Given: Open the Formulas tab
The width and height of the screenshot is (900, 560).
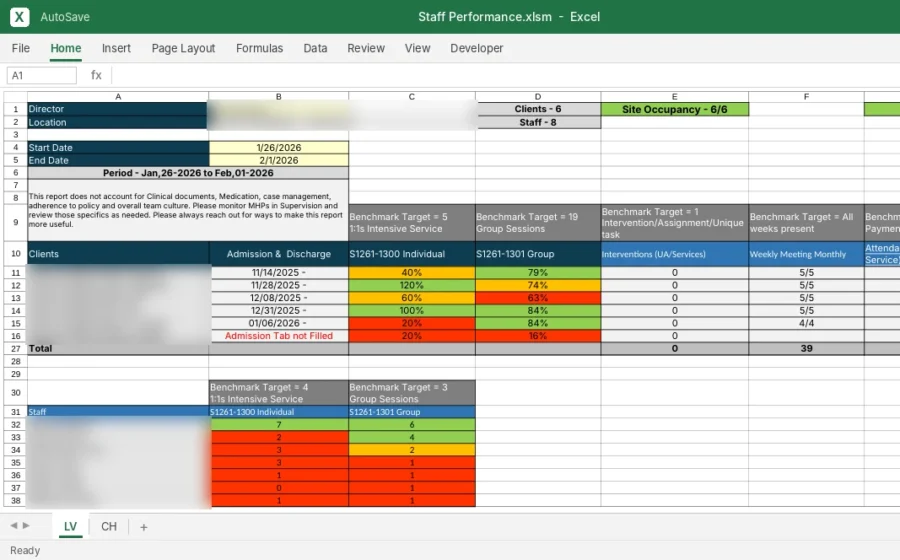Looking at the screenshot, I should [x=259, y=48].
